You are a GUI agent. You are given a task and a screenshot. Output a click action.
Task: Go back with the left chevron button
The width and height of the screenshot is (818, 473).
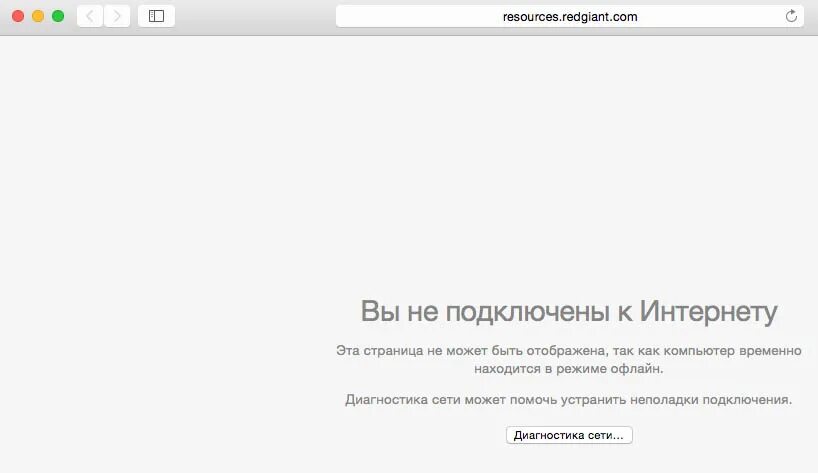pyautogui.click(x=90, y=16)
